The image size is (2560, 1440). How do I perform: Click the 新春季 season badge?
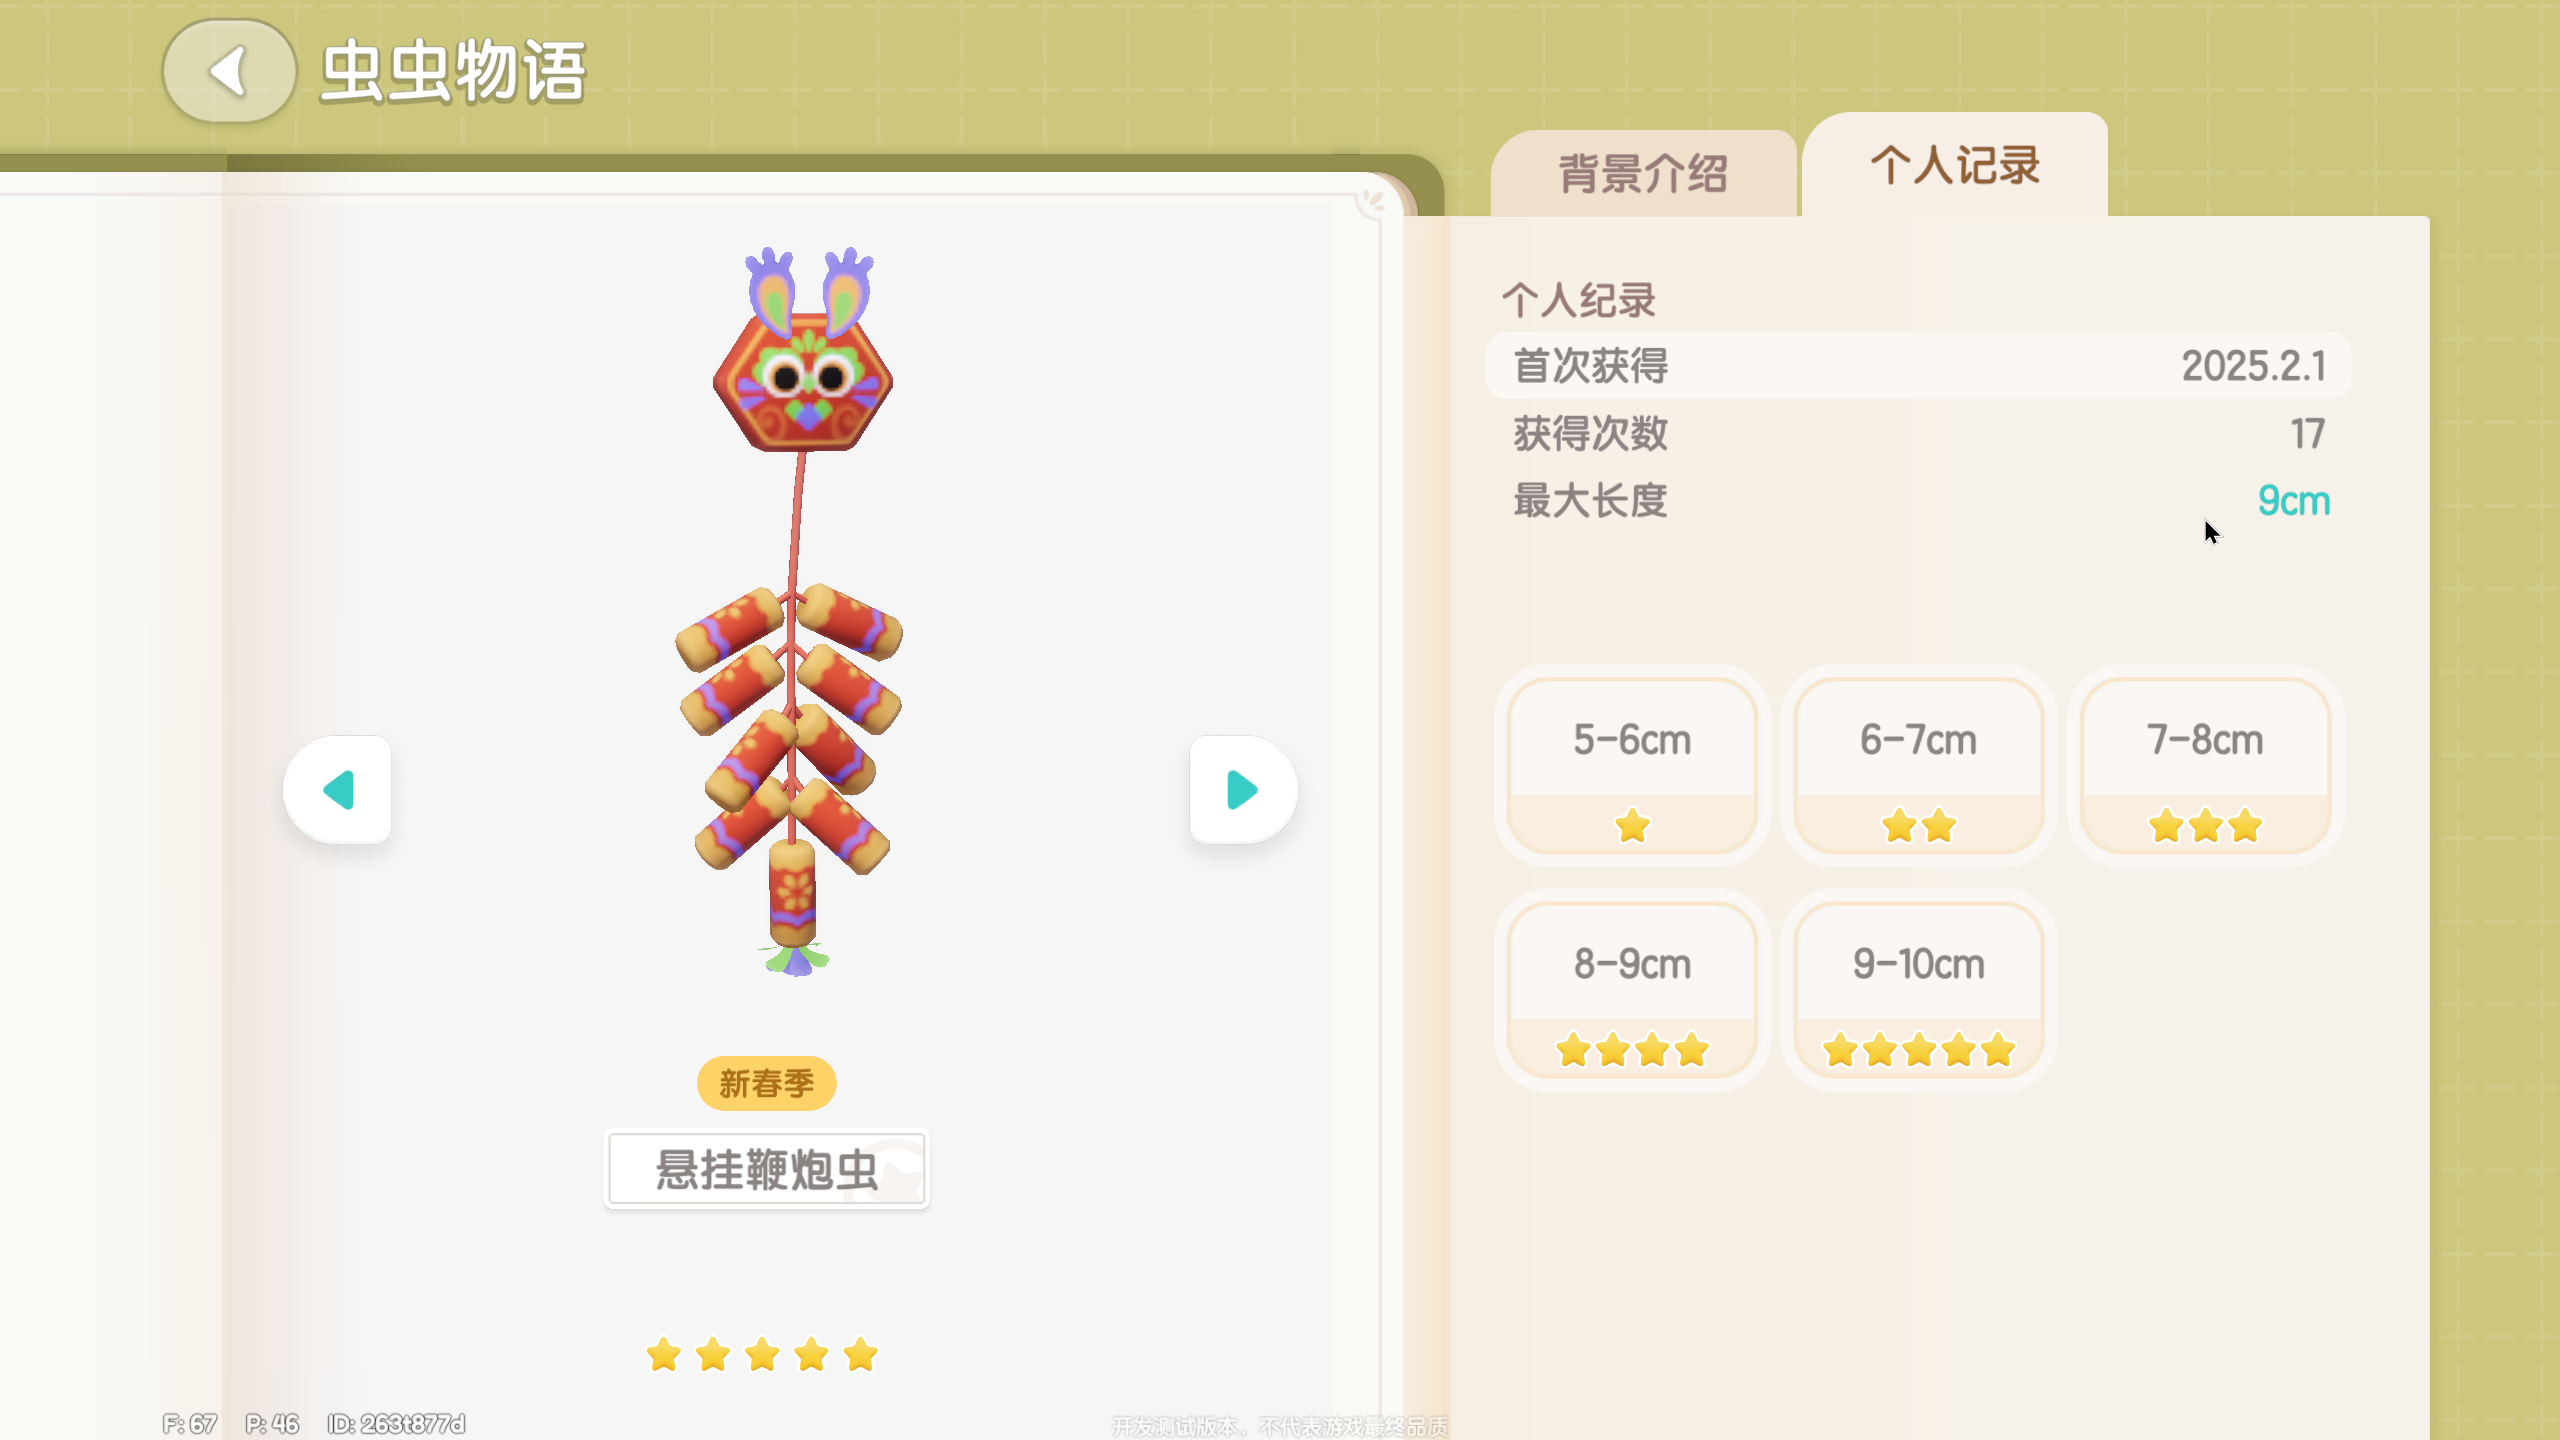coord(766,1083)
